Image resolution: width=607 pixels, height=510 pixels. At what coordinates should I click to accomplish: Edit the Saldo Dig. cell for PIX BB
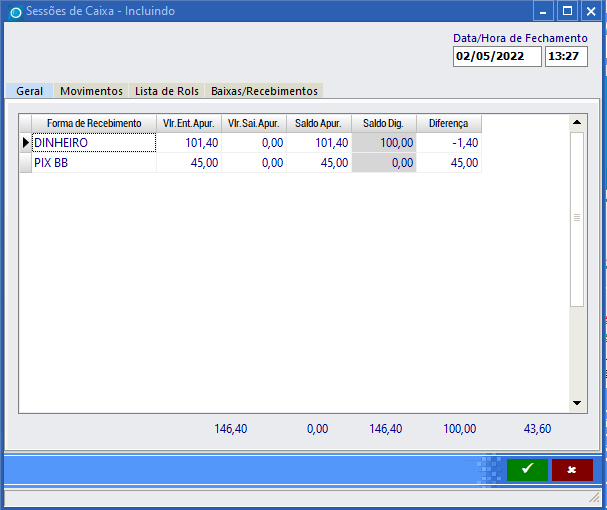coord(384,163)
